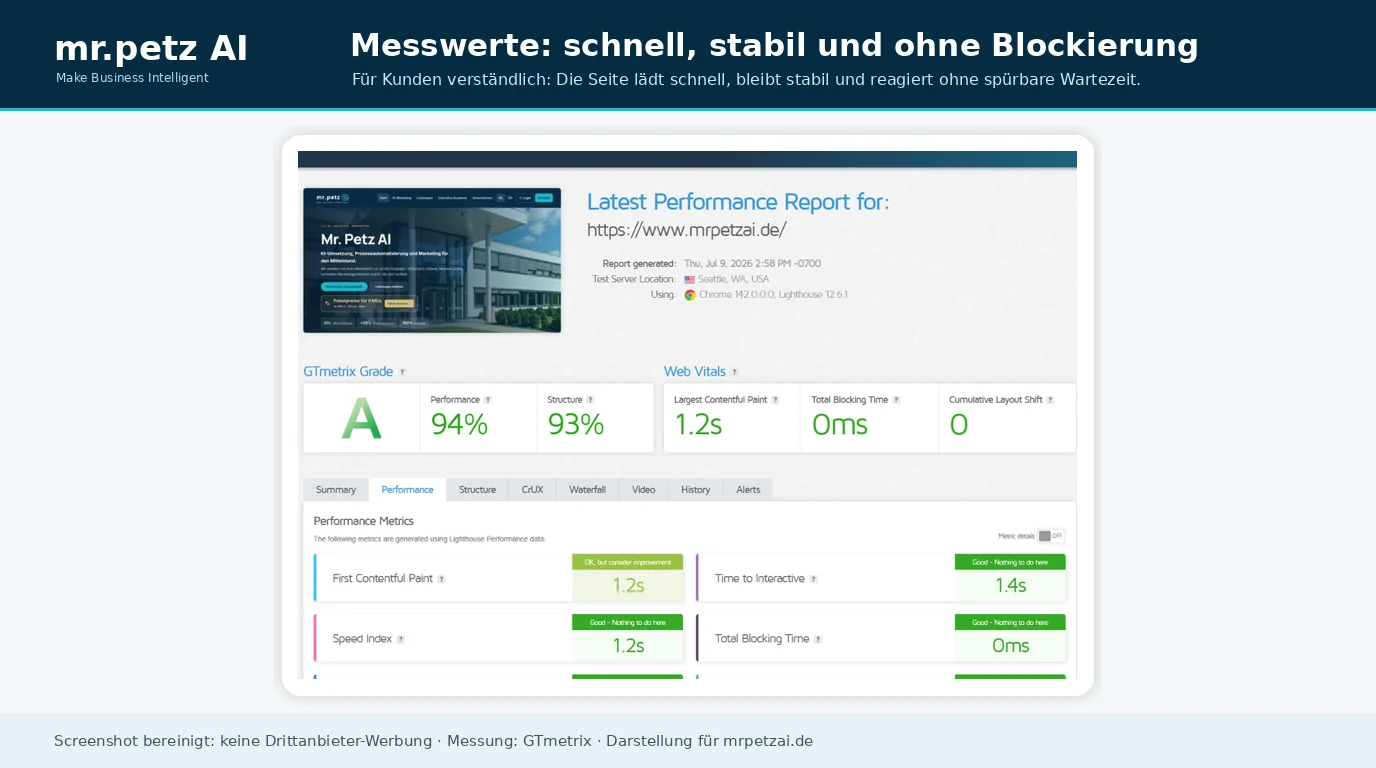
Task: Click the help icon in Total Blocking Time metric row
Action: pyautogui.click(x=818, y=639)
